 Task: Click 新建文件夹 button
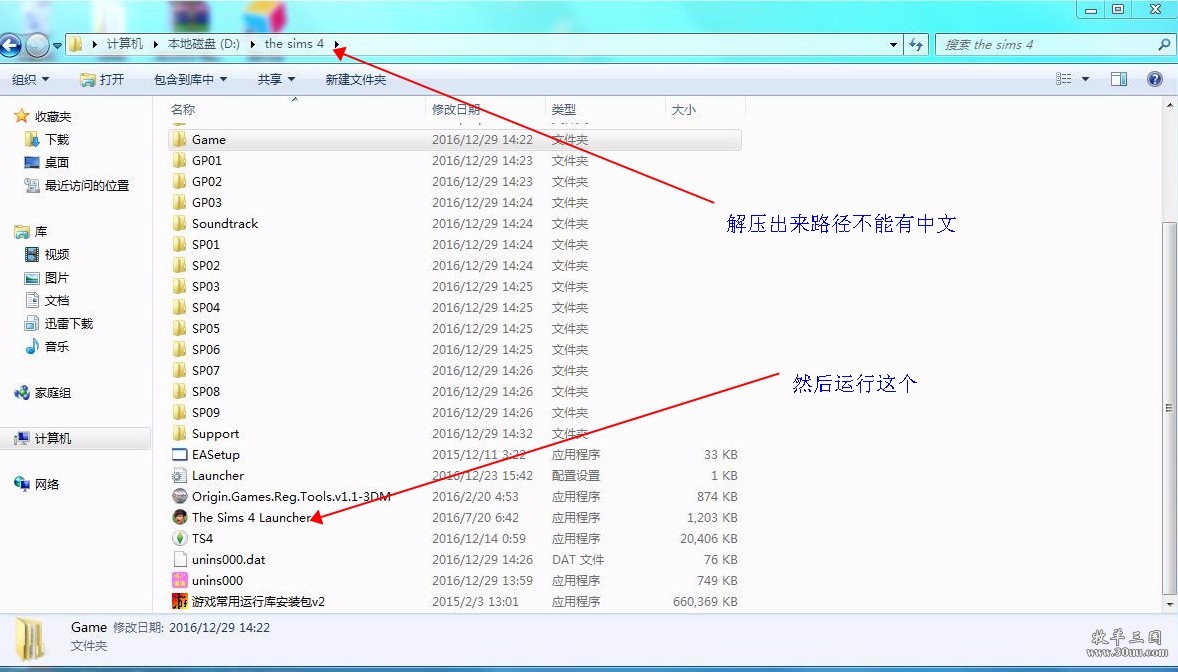tap(355, 79)
